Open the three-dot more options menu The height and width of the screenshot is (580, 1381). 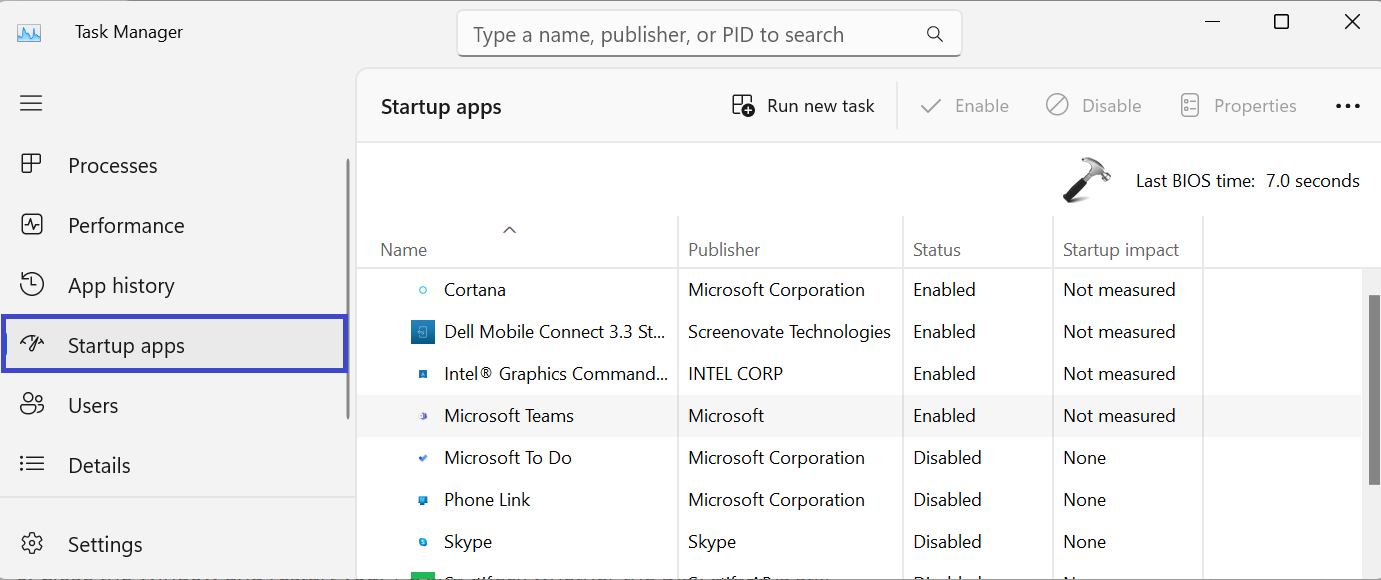tap(1347, 106)
